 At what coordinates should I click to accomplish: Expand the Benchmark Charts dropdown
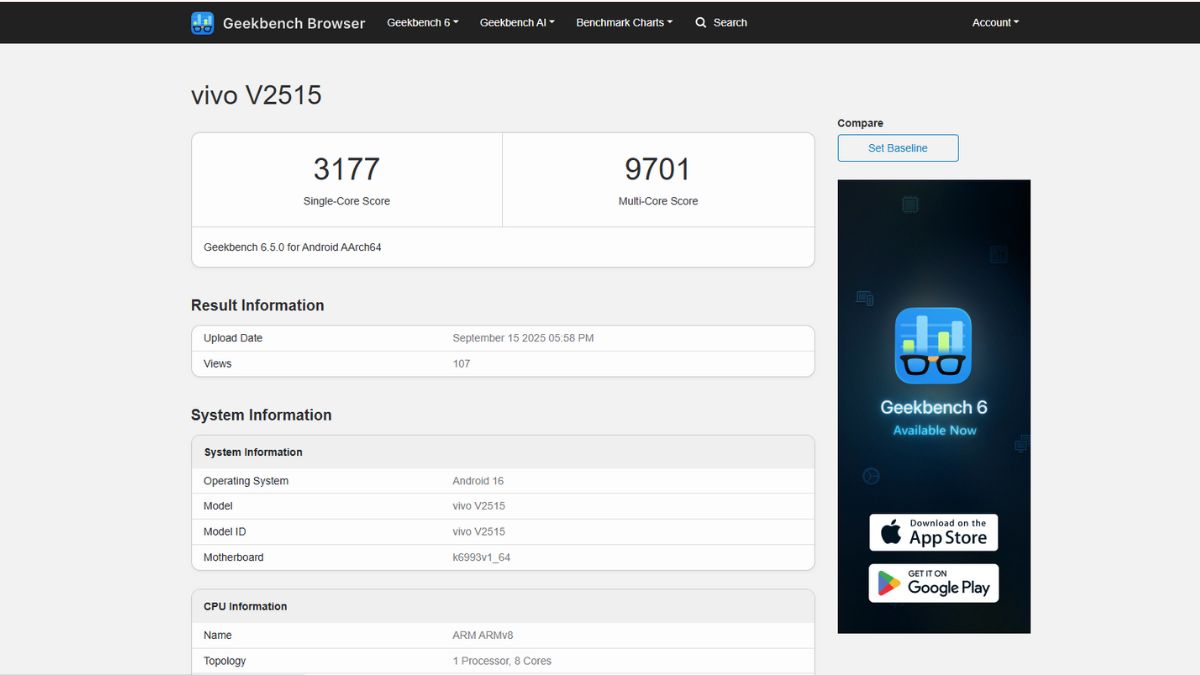623,22
